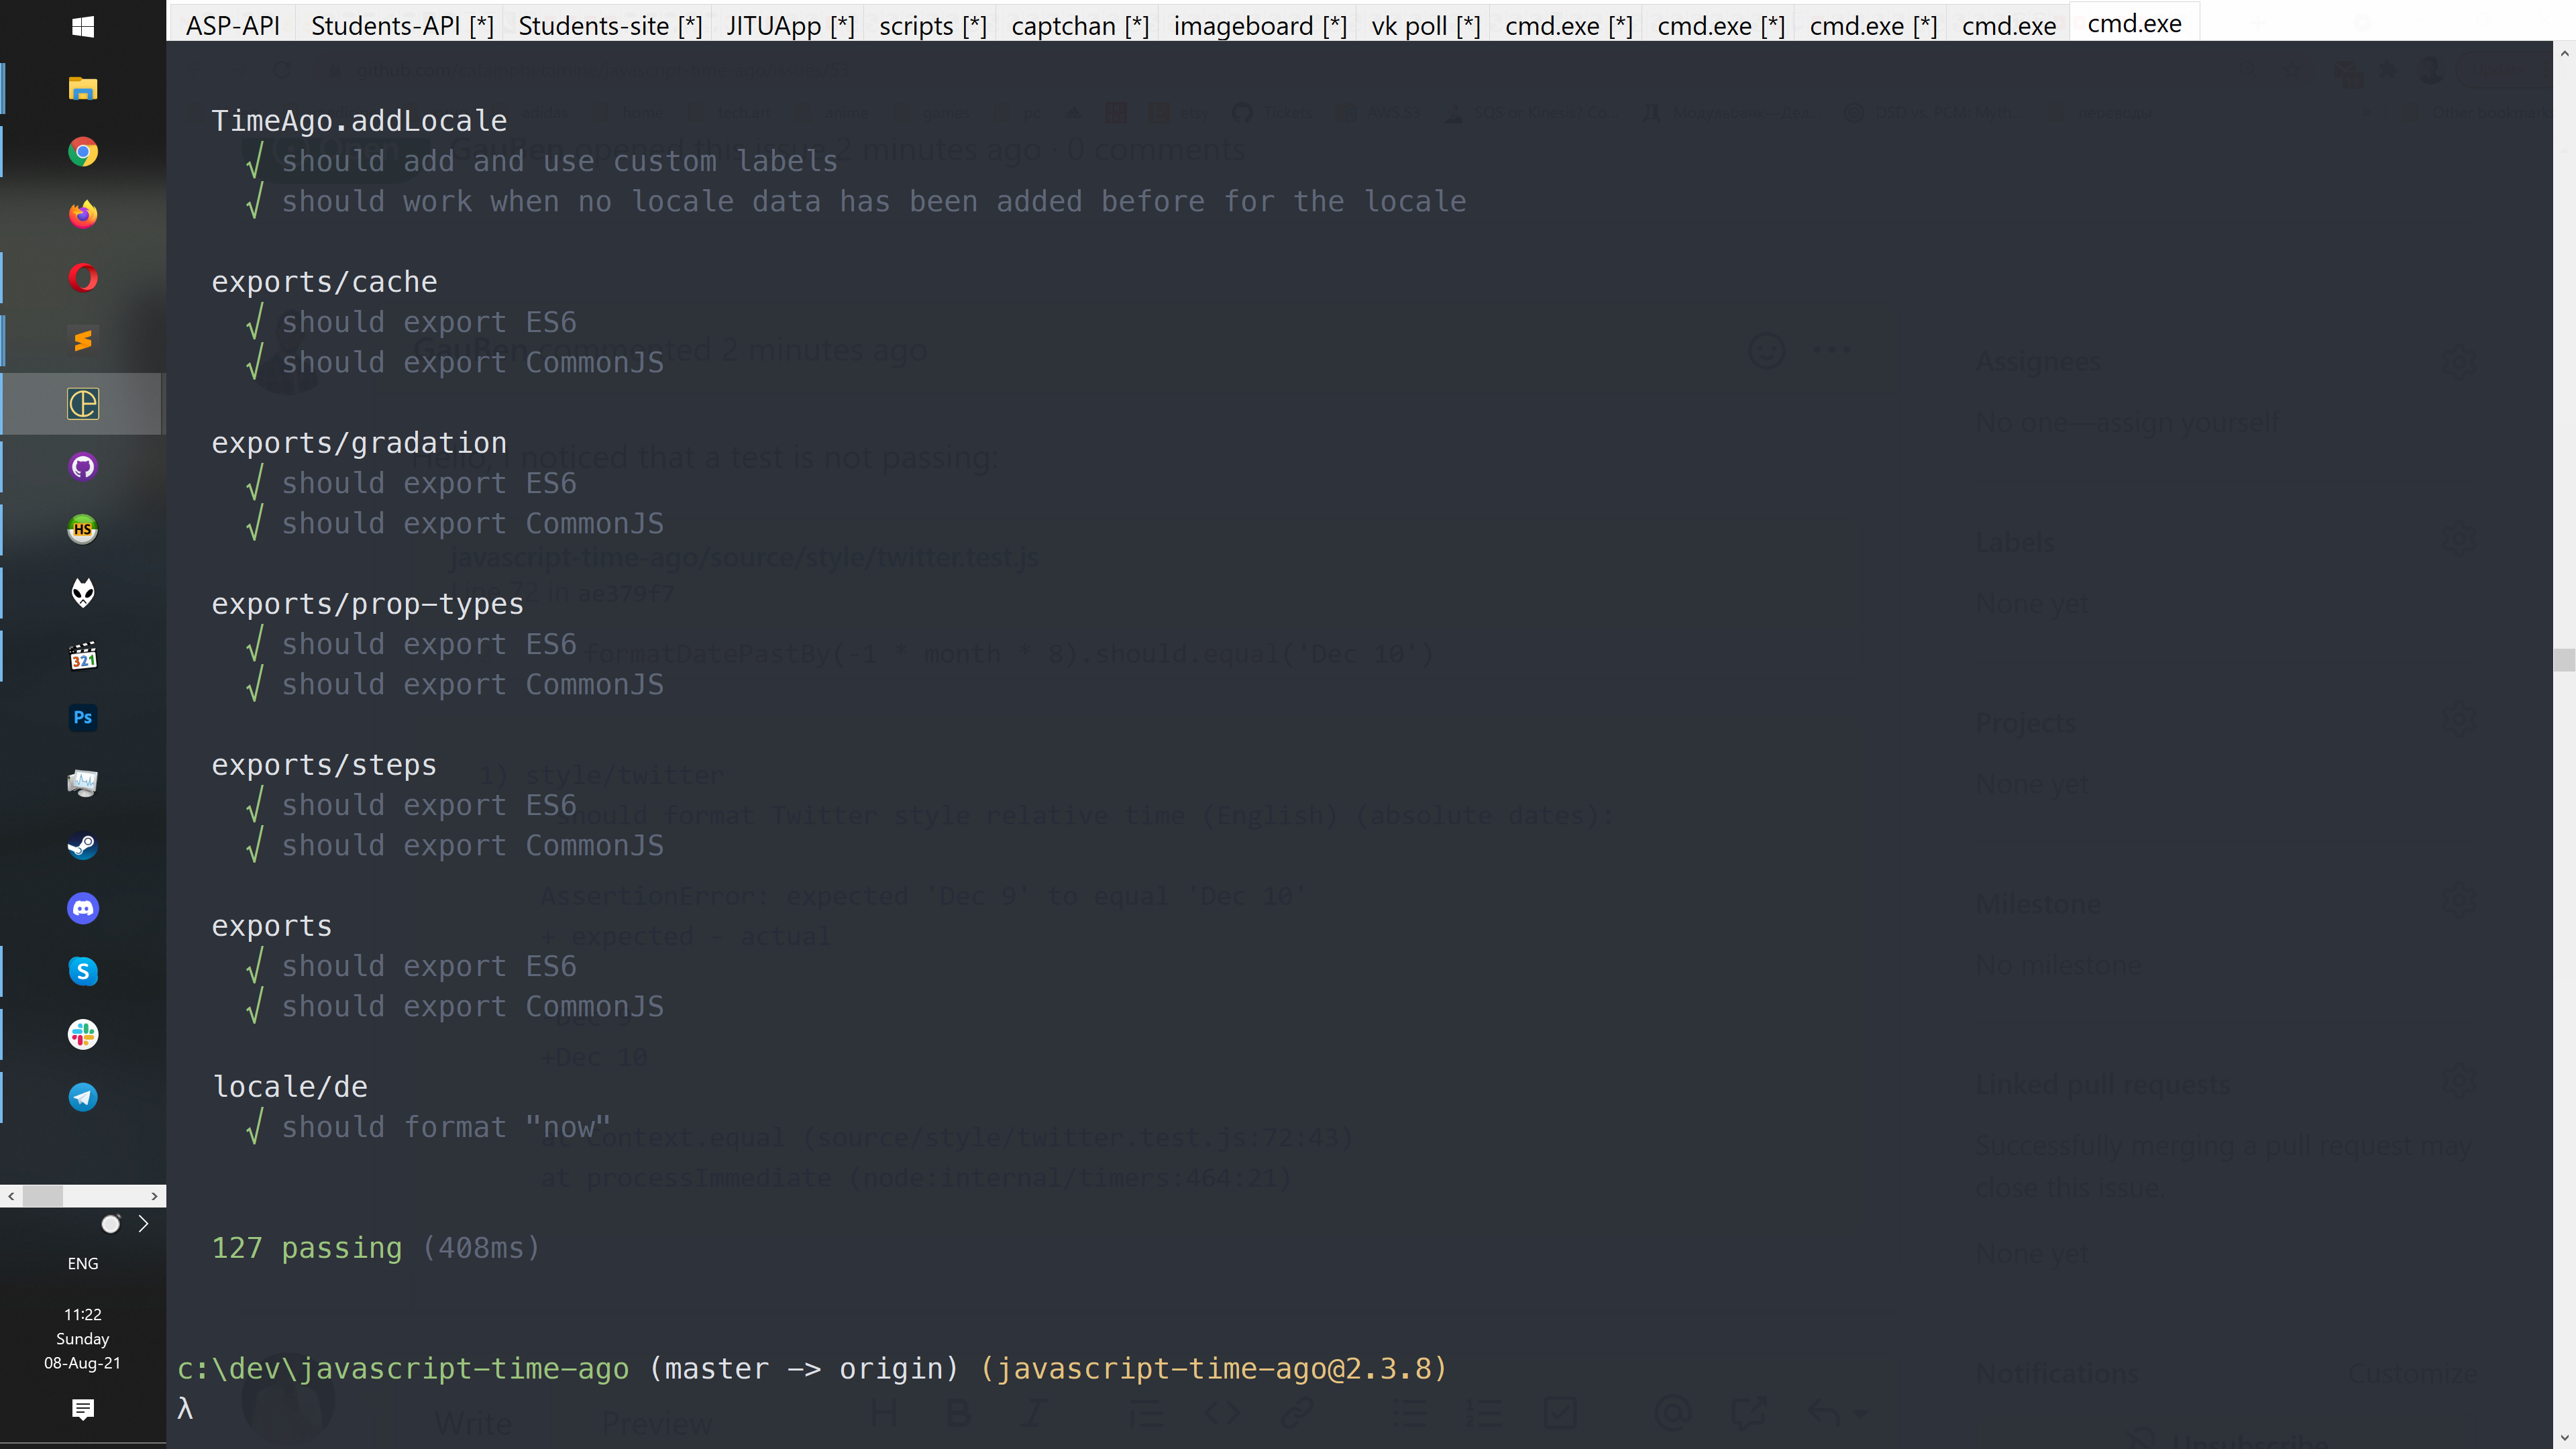Screen dimensions: 2576x1449
Task: Open Discord taskbar icon
Action: [83, 908]
